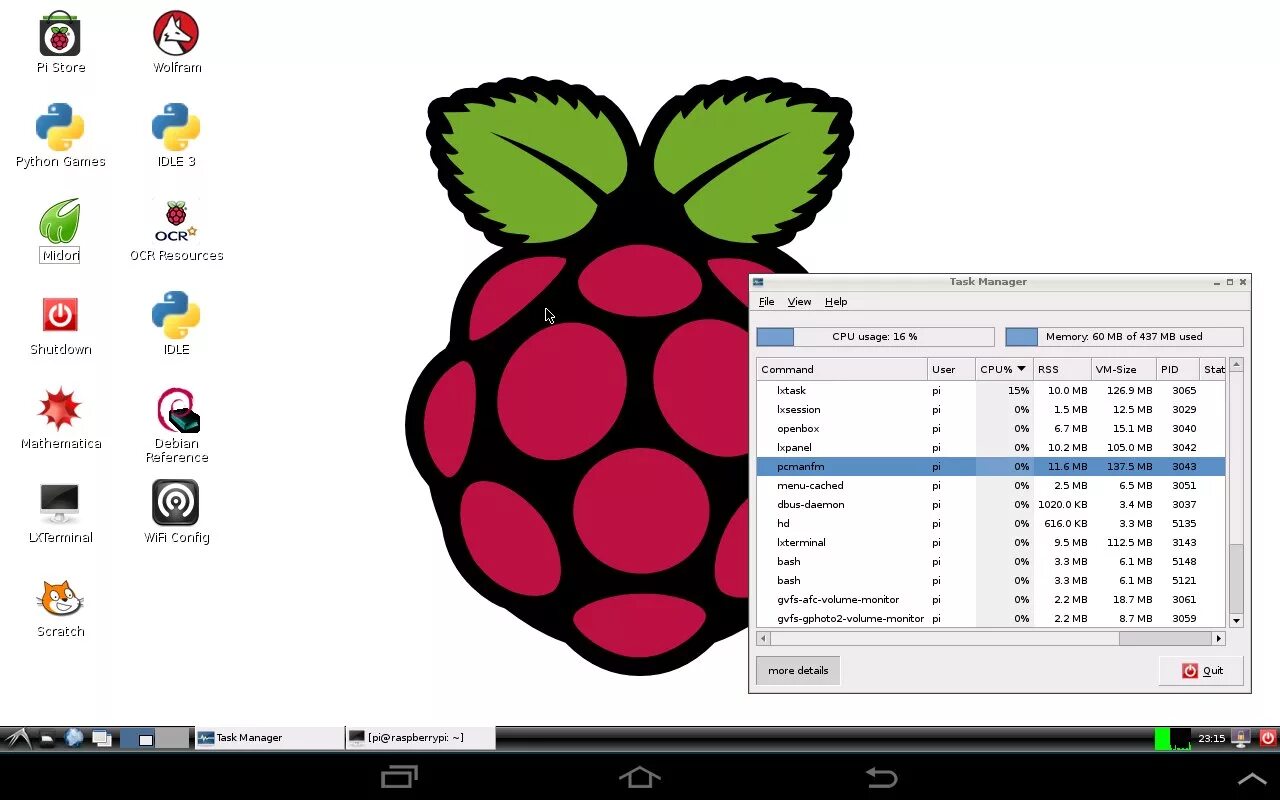This screenshot has height=800, width=1280.
Task: Click the CPU usage progress bar
Action: 875,337
